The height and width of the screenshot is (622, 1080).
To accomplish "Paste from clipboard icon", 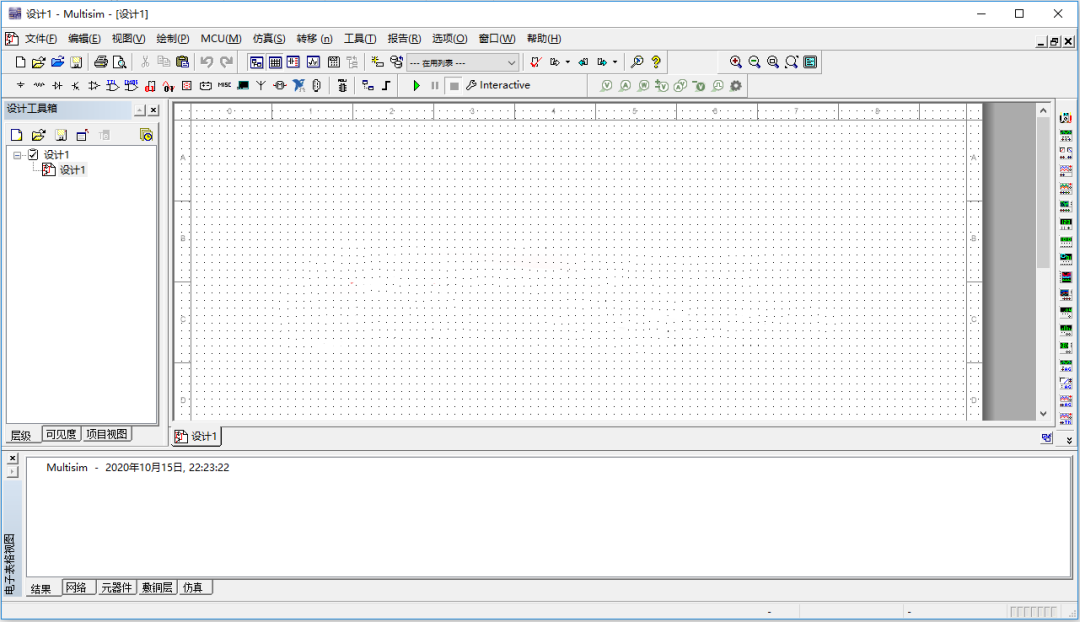I will tap(183, 62).
